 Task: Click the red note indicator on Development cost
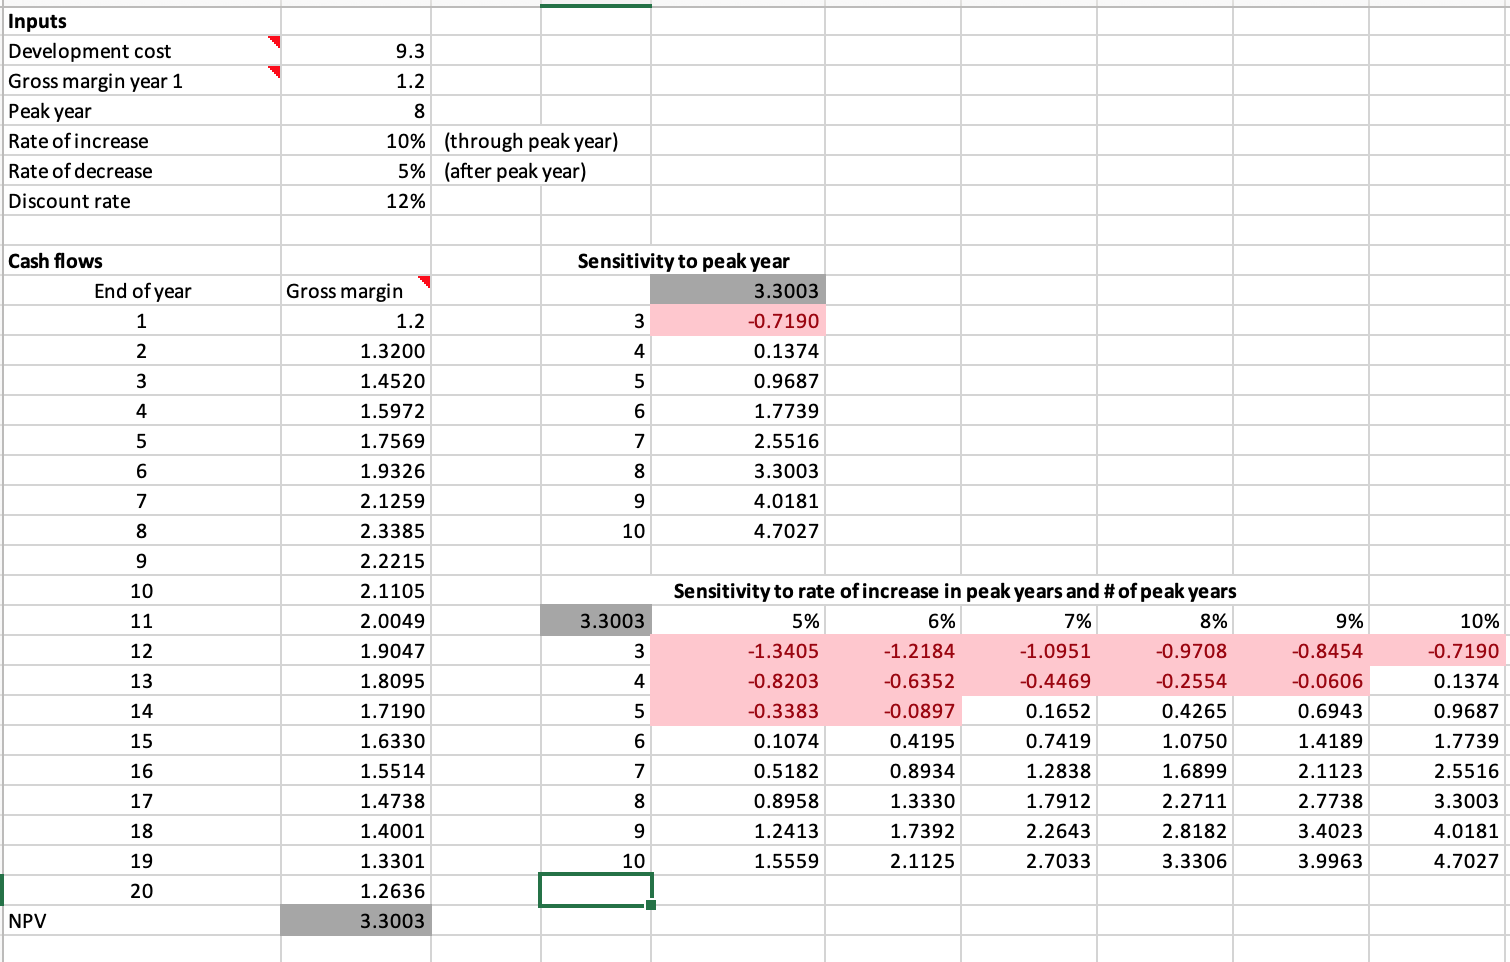273,44
